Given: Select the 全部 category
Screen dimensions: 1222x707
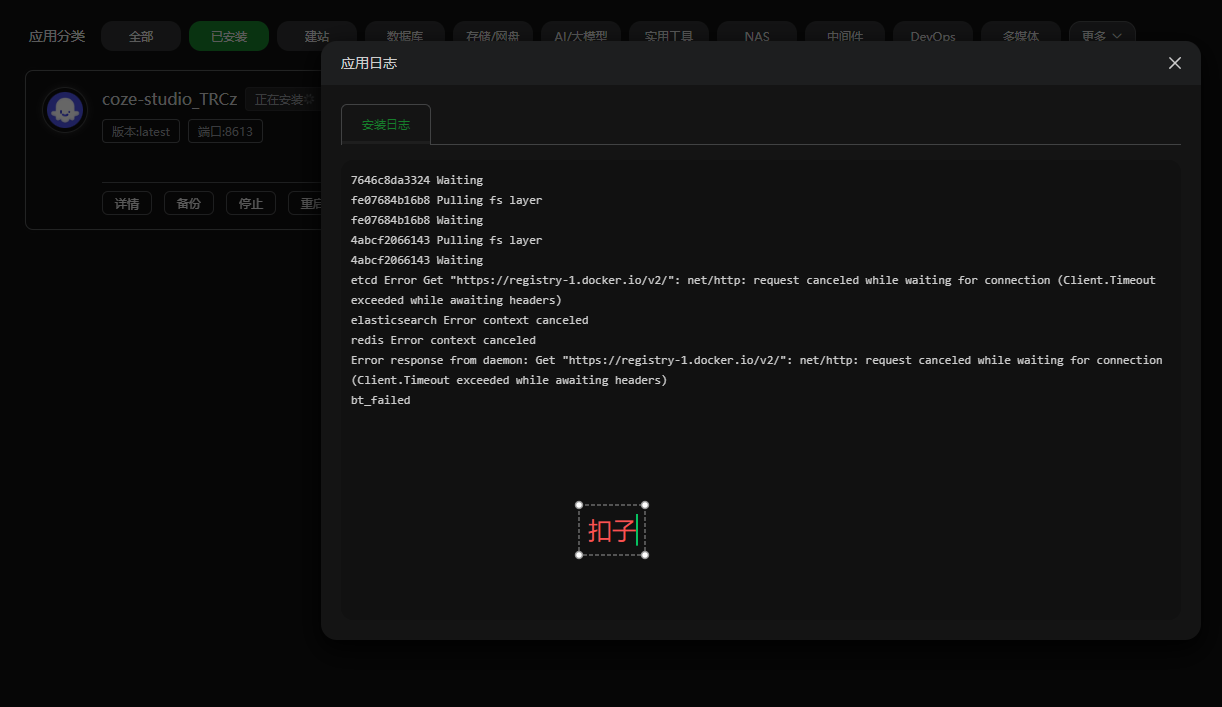Looking at the screenshot, I should [140, 35].
